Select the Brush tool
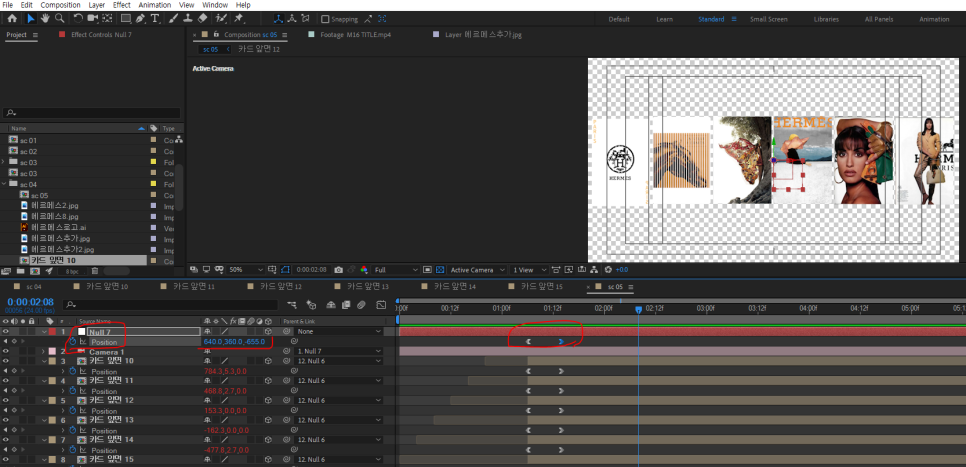The width and height of the screenshot is (966, 467). point(173,18)
